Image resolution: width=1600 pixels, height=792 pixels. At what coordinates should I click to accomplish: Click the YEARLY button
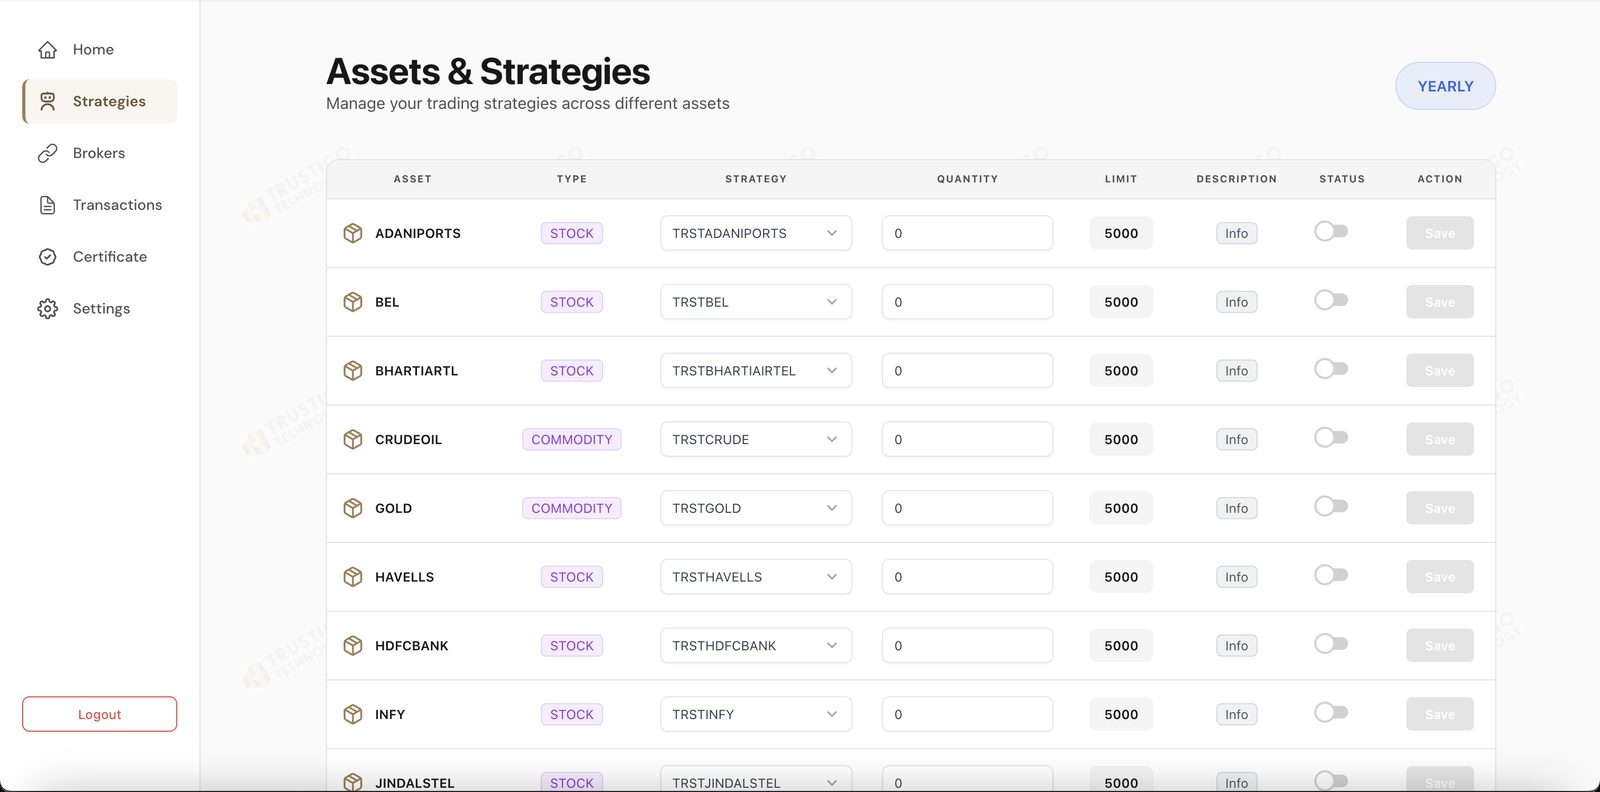click(x=1445, y=86)
